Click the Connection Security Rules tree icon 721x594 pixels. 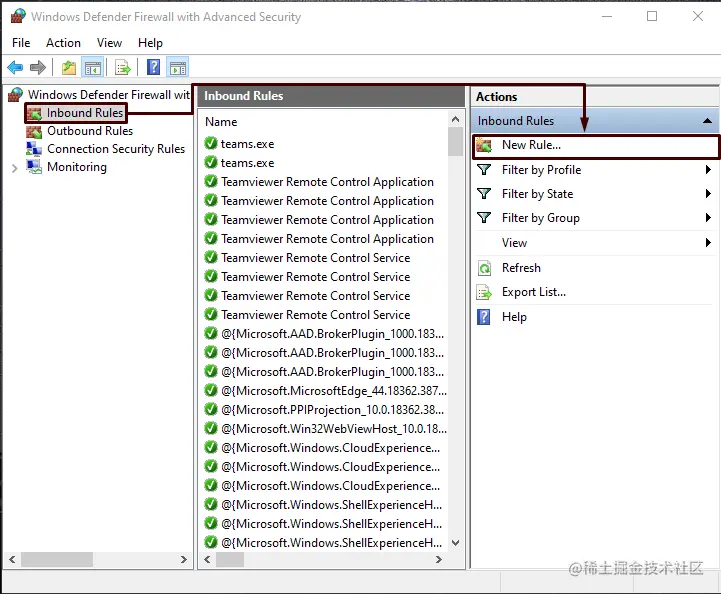click(x=34, y=149)
